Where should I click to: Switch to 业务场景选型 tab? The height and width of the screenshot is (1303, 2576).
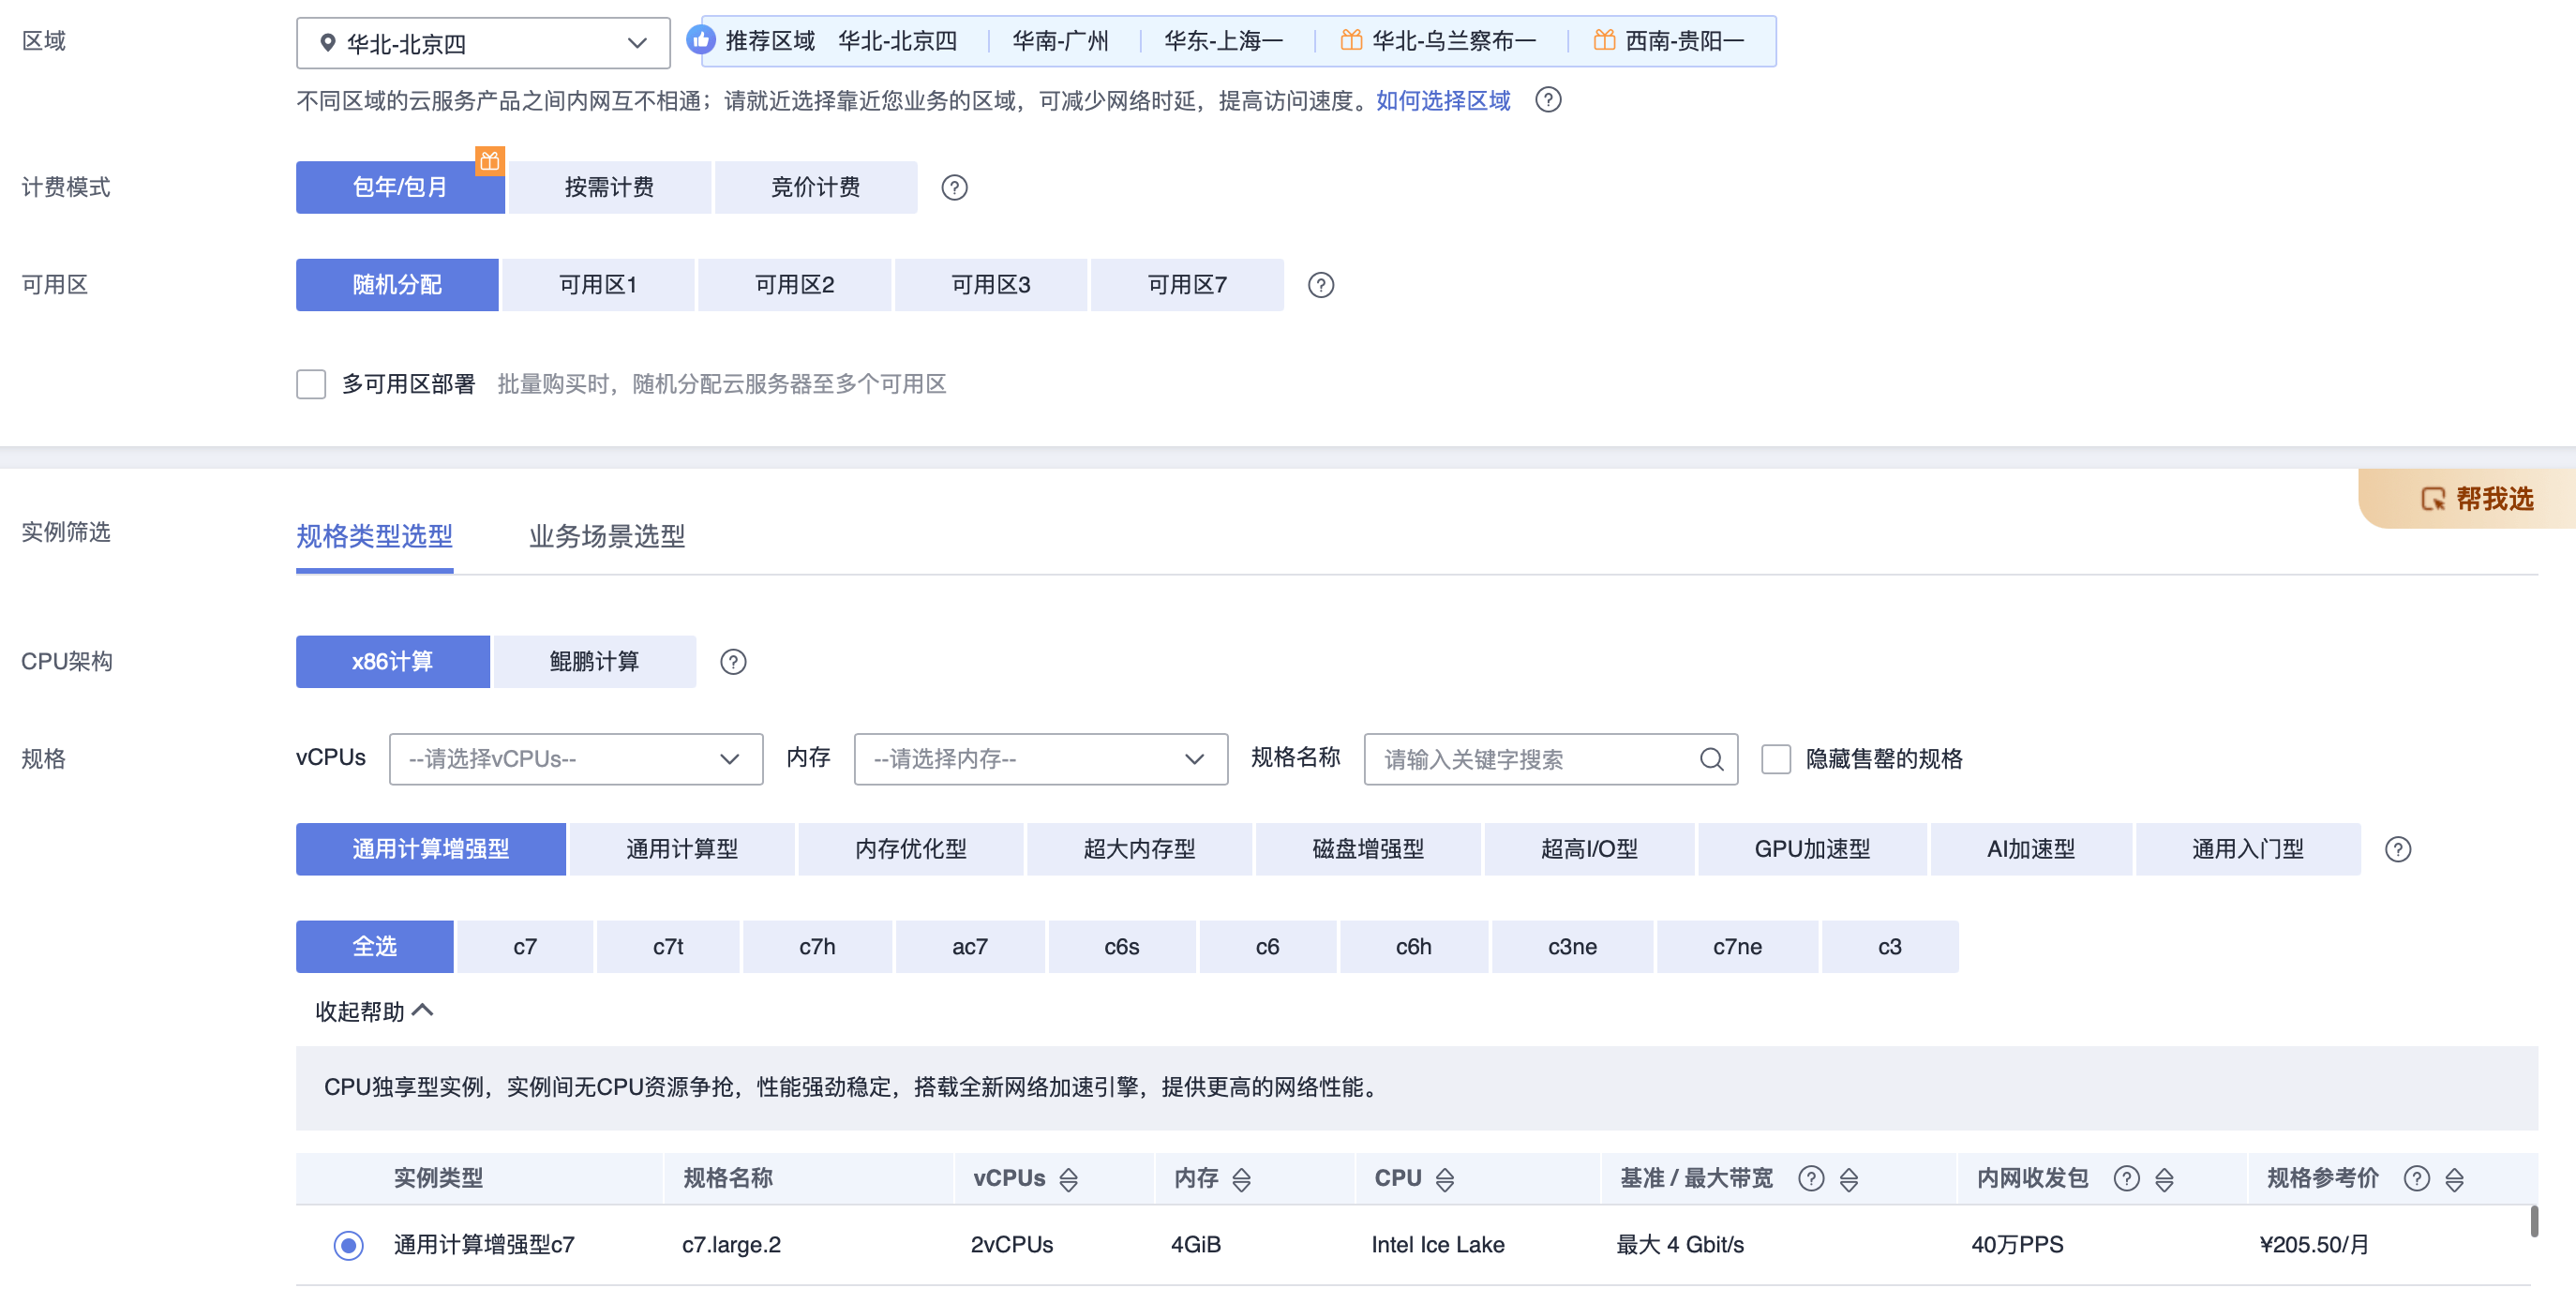606,536
